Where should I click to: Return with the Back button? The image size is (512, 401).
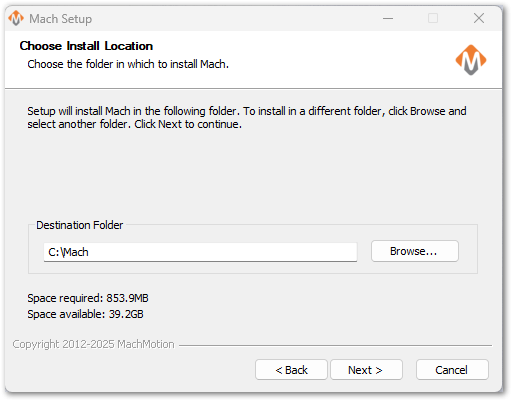[x=291, y=370]
